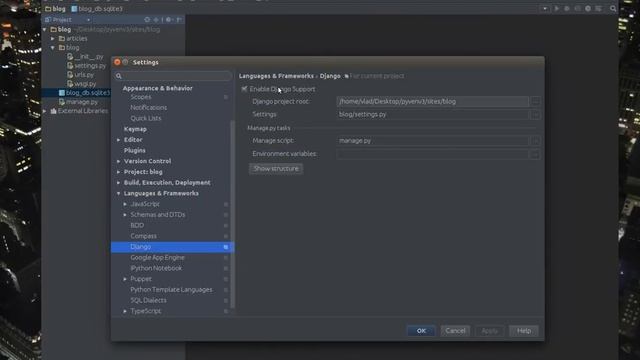Click the Apply button

click(489, 331)
